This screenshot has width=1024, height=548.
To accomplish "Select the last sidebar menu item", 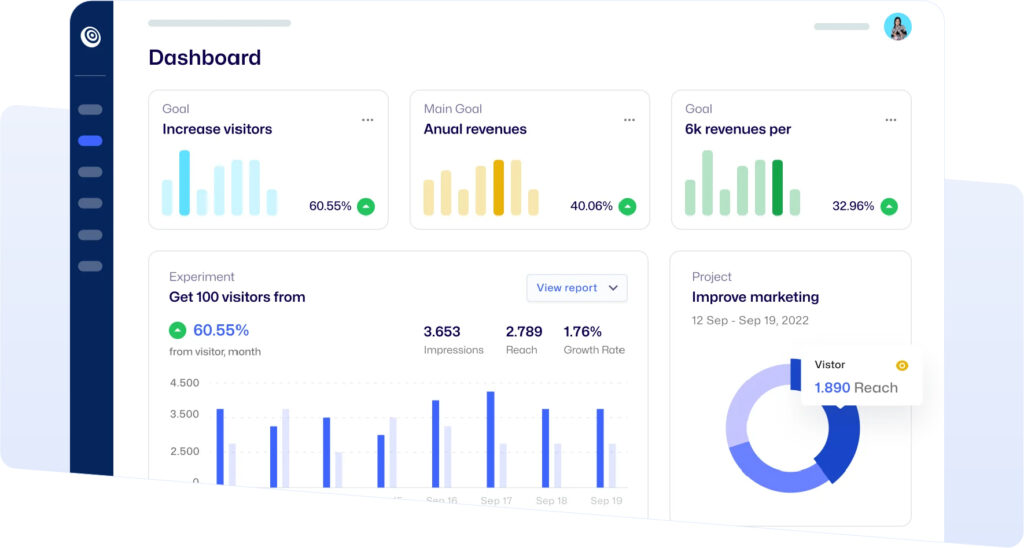I will tap(90, 266).
